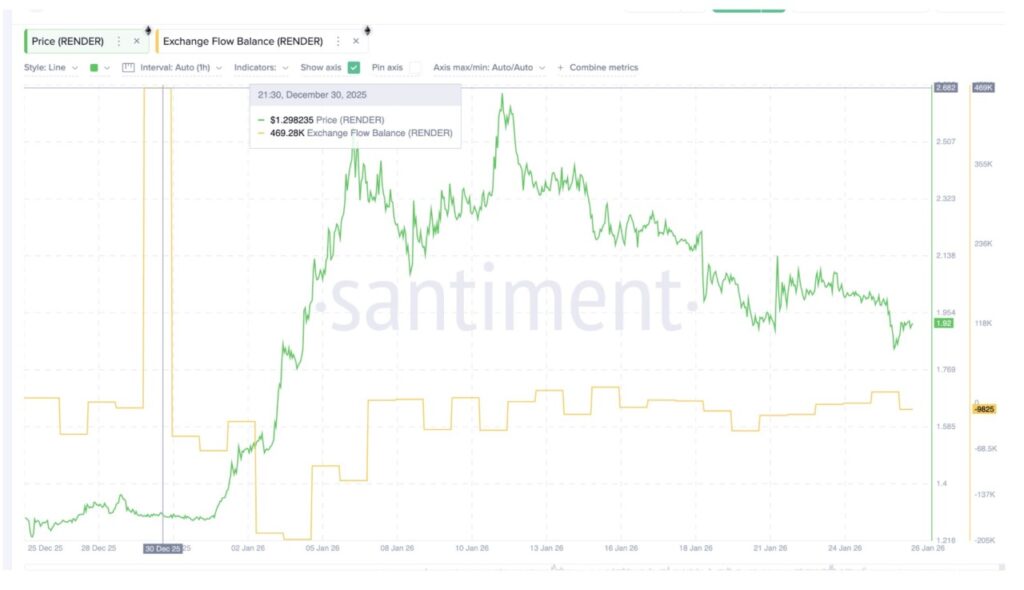The height and width of the screenshot is (590, 1024).
Task: Expand the Indicators dropdown
Action: (x=261, y=68)
